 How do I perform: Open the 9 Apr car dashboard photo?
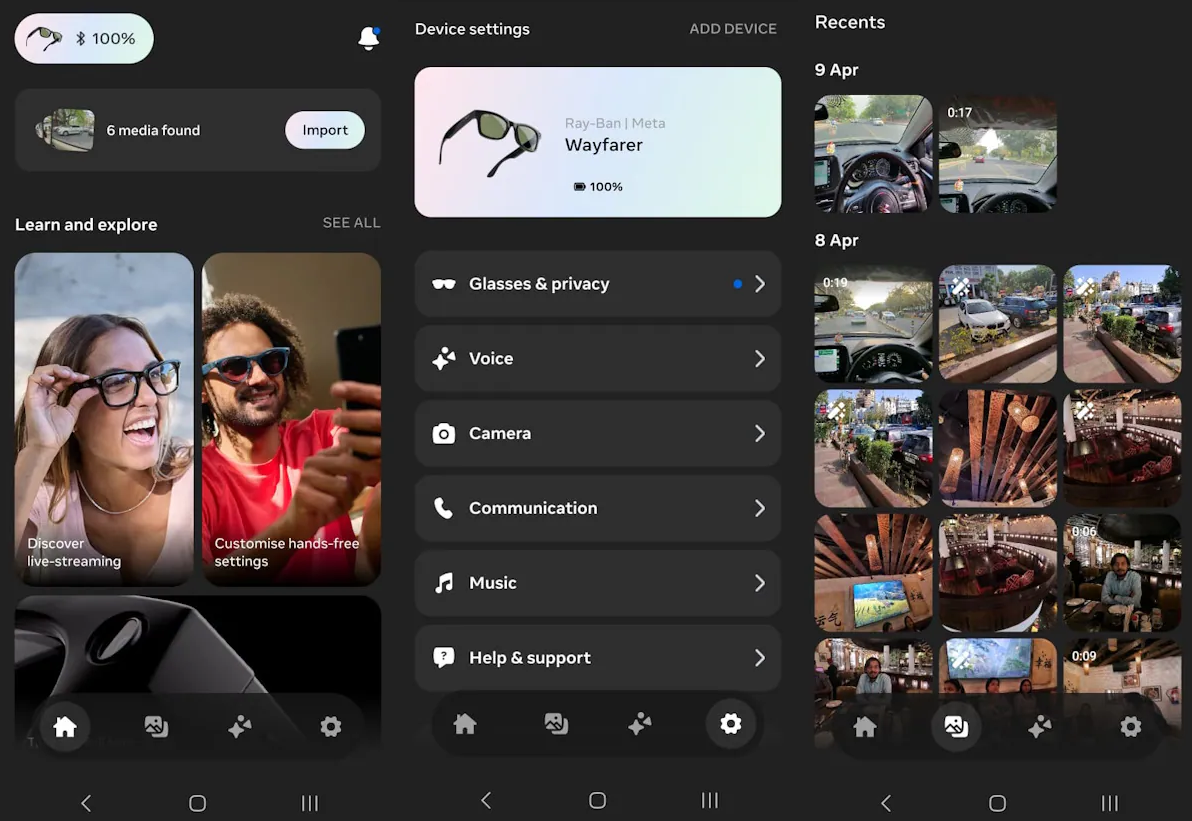873,154
